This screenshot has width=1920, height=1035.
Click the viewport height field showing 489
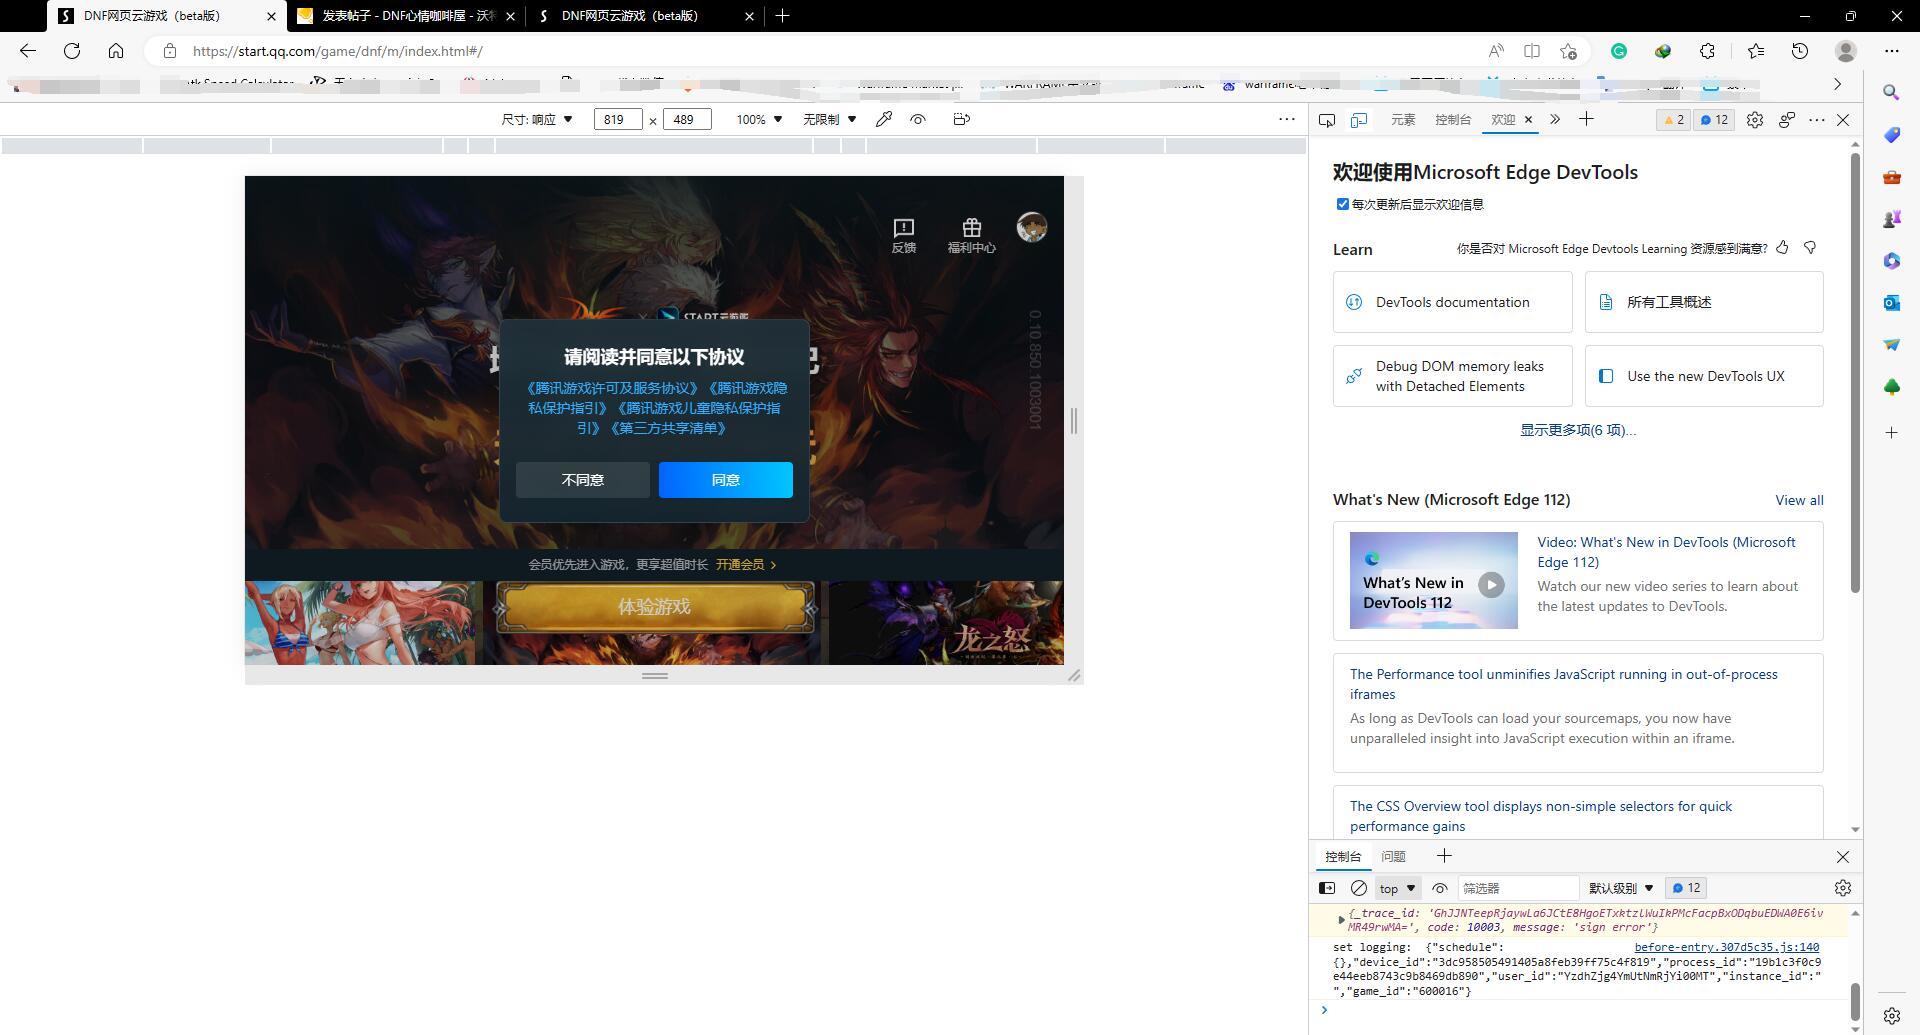click(x=687, y=120)
